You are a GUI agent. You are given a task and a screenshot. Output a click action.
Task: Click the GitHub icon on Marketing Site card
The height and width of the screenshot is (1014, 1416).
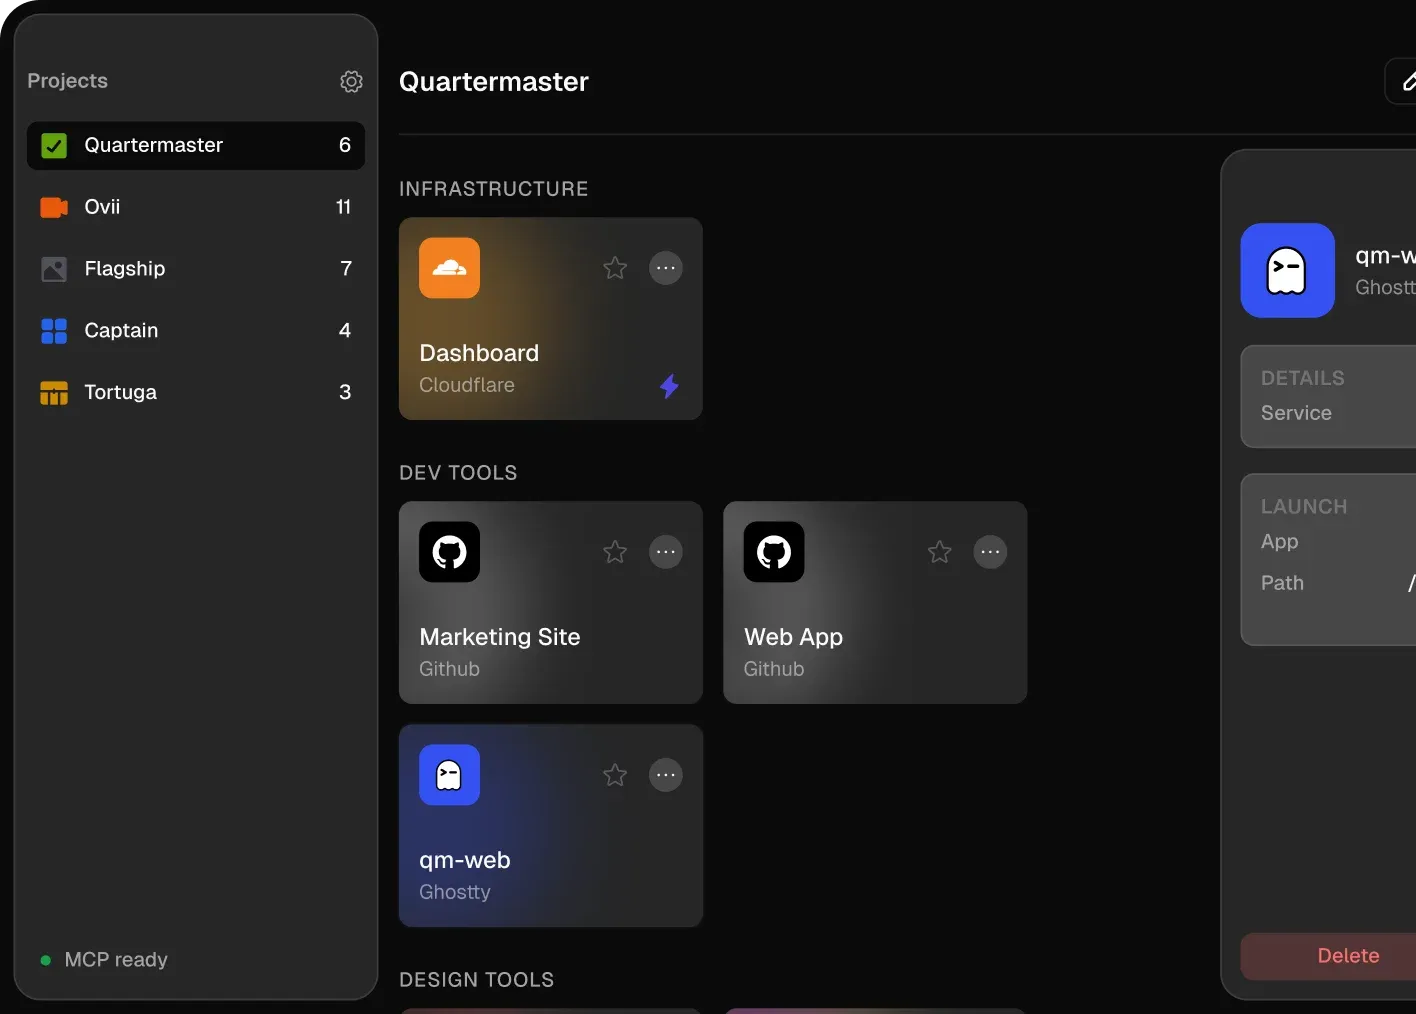click(x=449, y=552)
